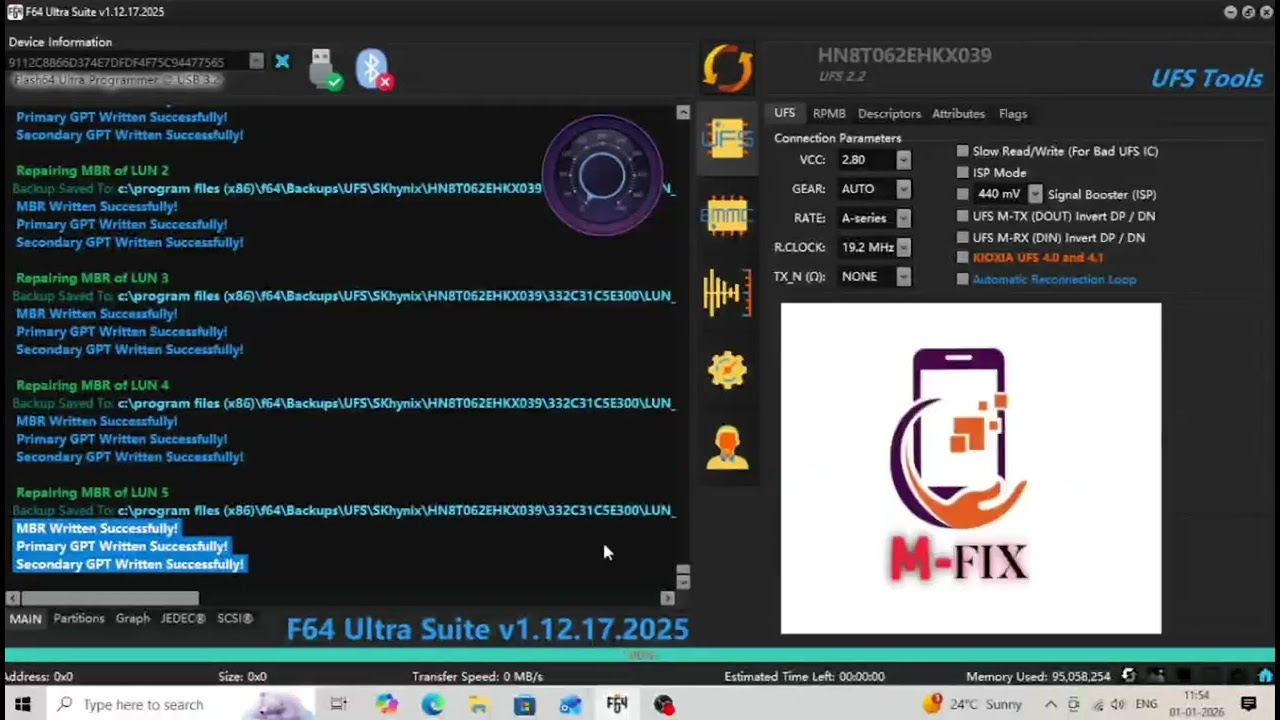Switch to the RPMB tab
This screenshot has width=1280, height=720.
tap(829, 113)
